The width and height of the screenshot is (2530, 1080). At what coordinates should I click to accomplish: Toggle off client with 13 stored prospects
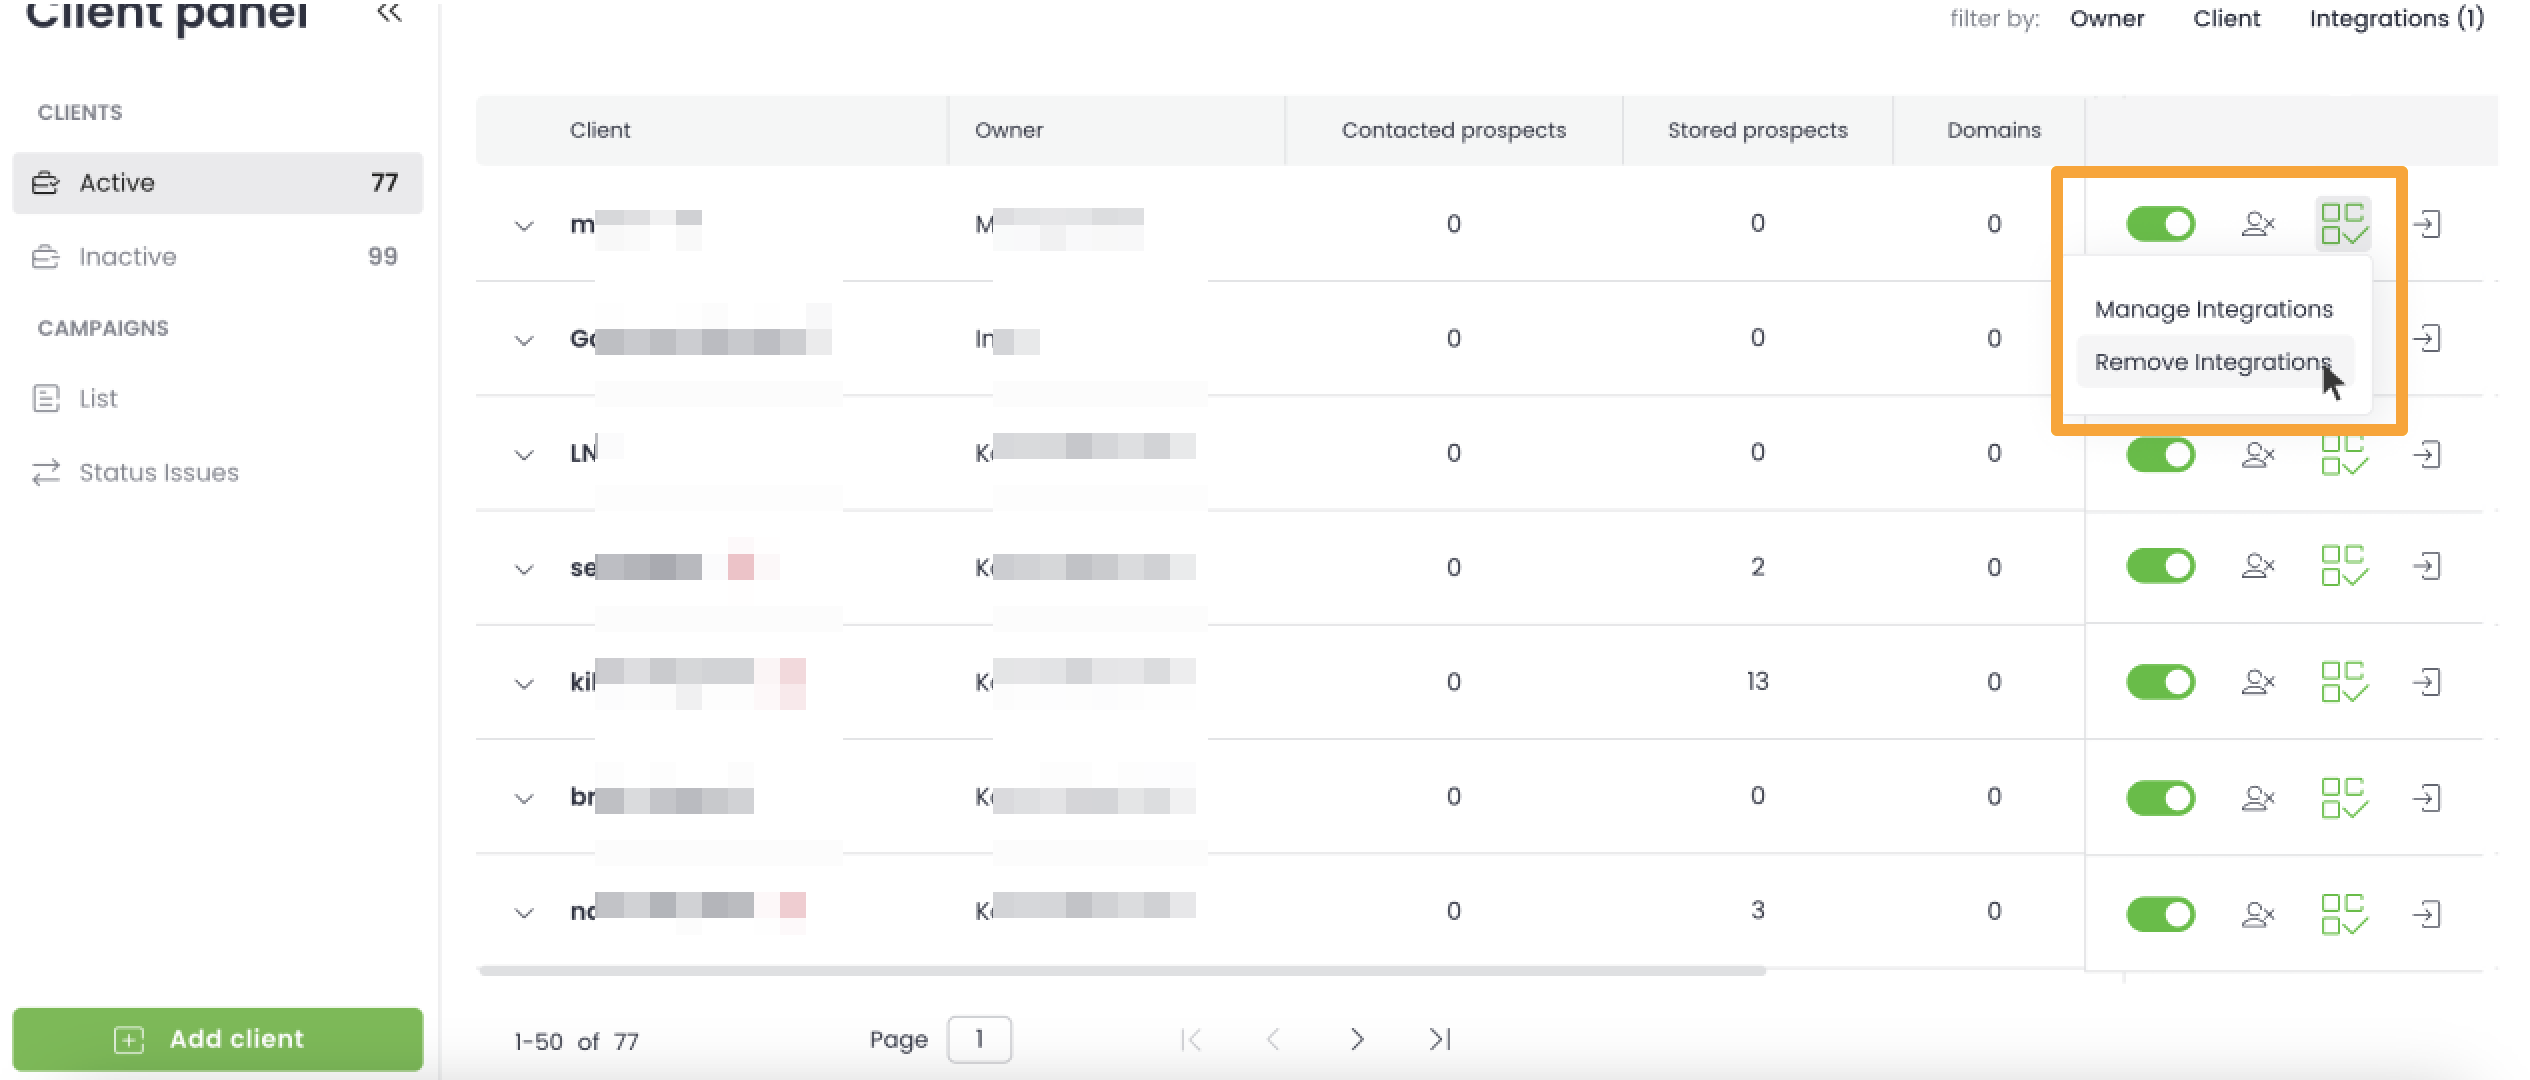pyautogui.click(x=2160, y=682)
